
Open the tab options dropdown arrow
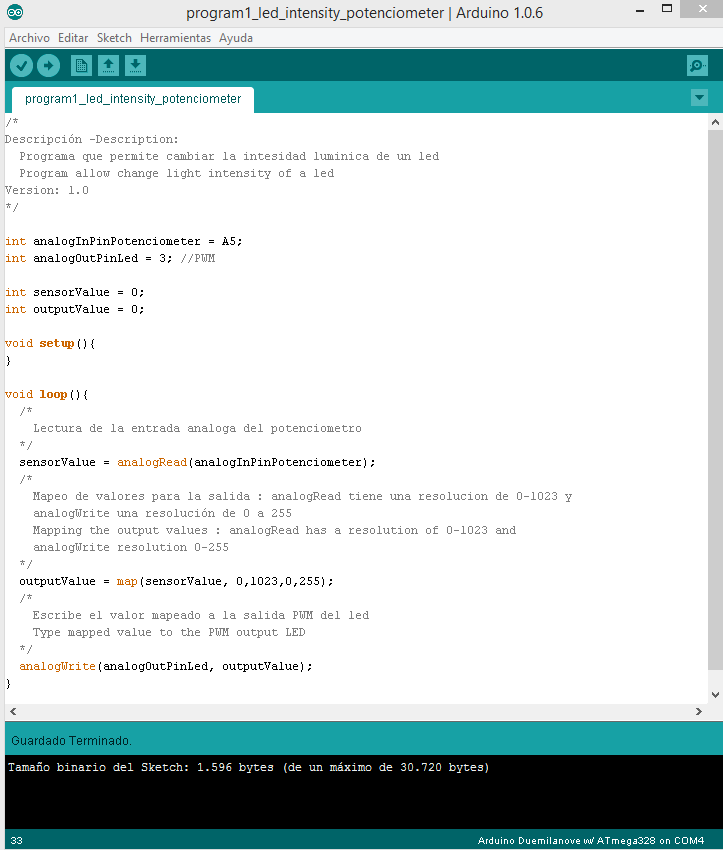pos(699,98)
